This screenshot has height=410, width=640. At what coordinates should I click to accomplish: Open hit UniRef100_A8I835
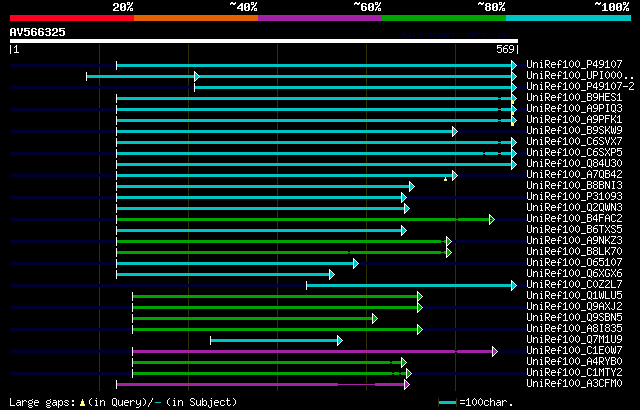coord(574,329)
